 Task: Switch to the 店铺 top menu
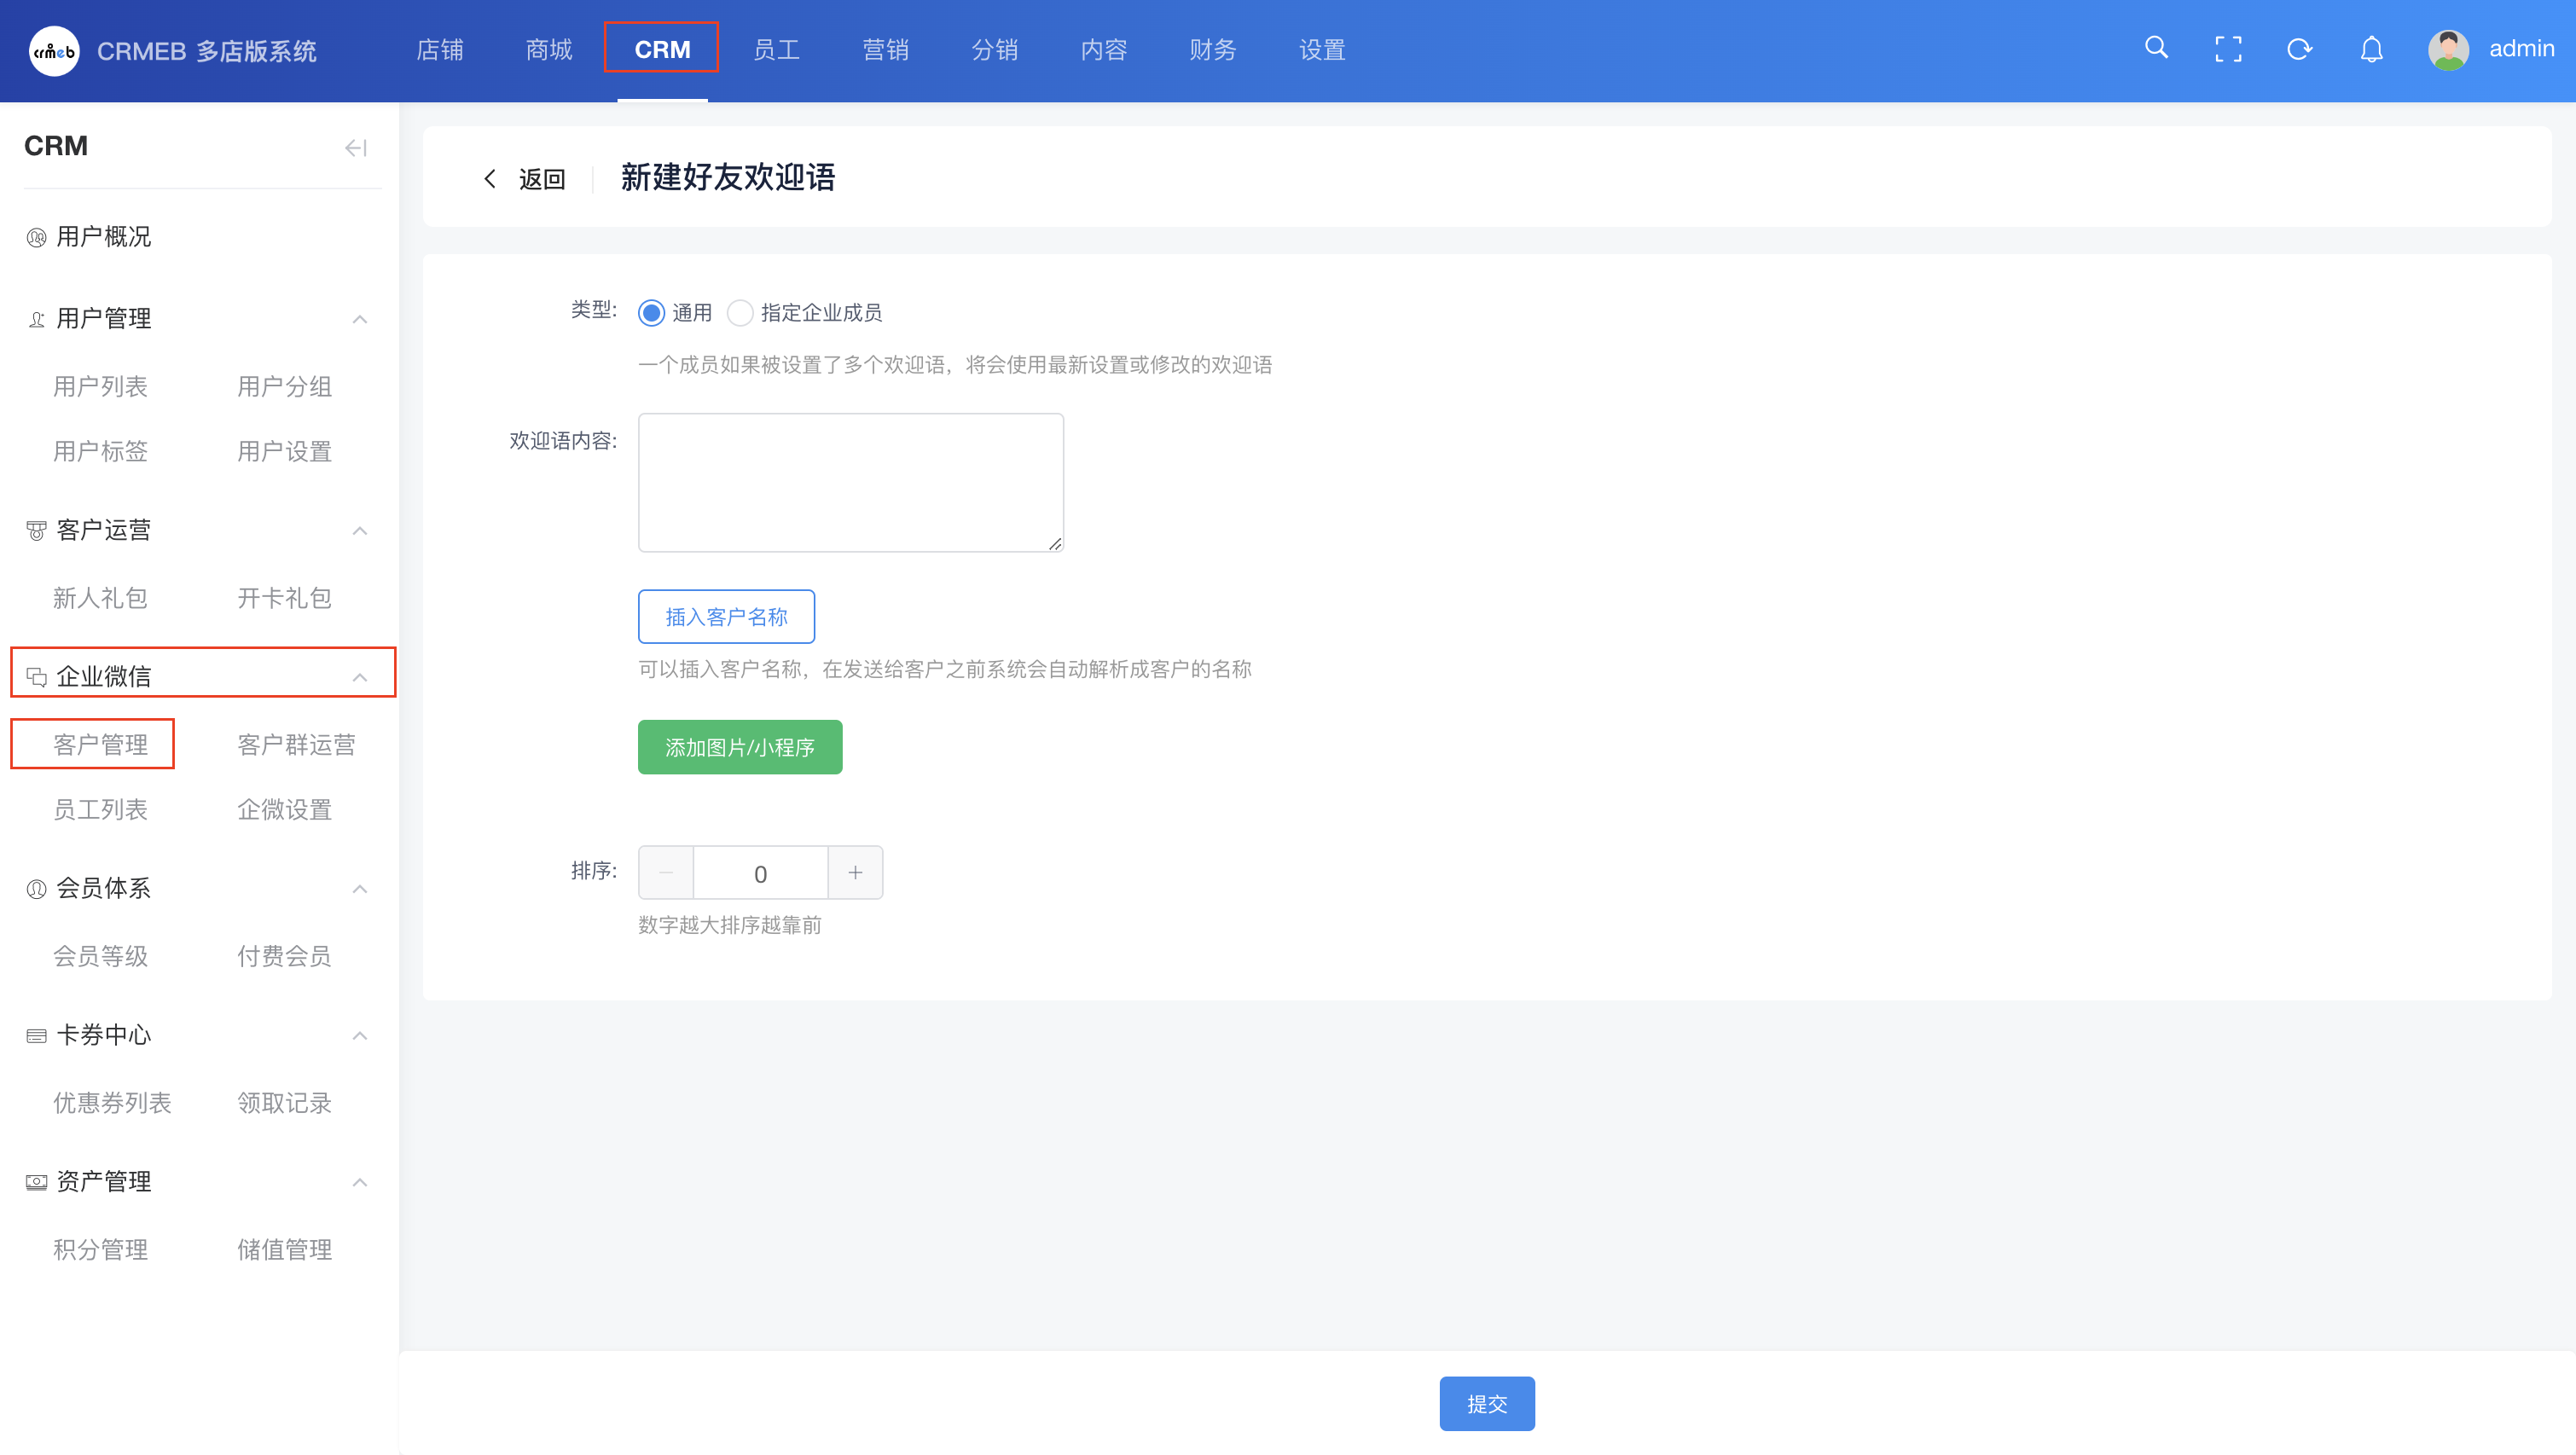[439, 50]
